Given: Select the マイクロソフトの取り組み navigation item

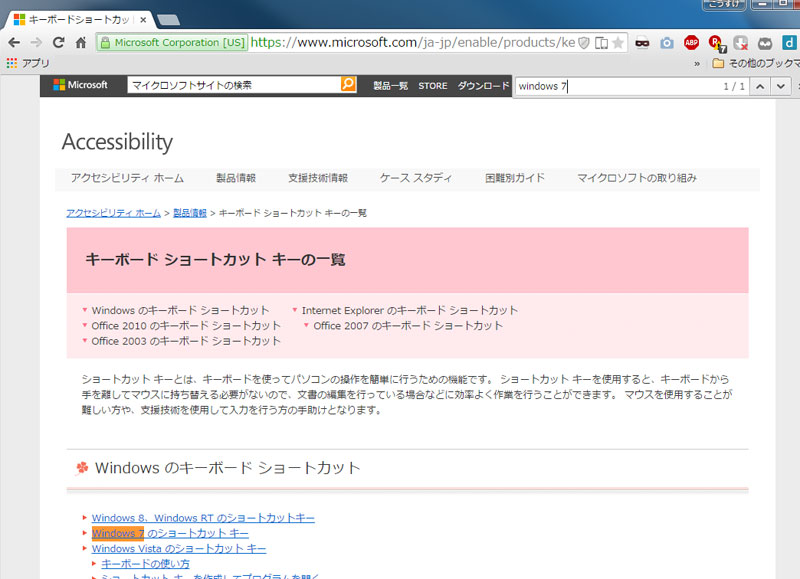Looking at the screenshot, I should pos(637,178).
